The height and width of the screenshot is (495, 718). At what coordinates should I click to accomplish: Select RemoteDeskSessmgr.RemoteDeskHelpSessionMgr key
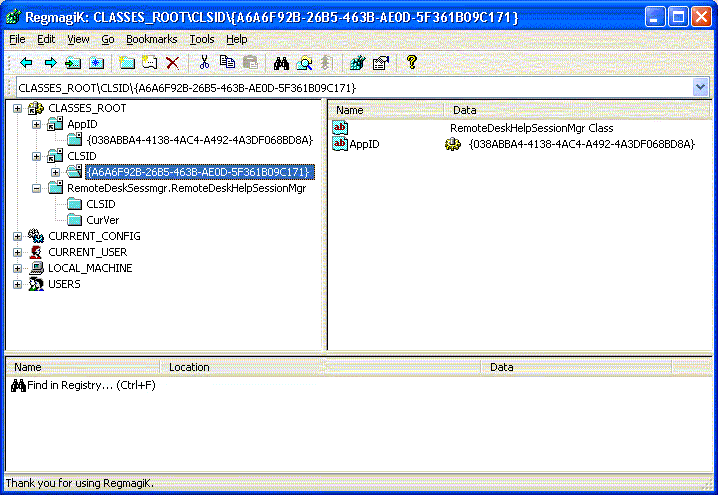click(x=187, y=188)
